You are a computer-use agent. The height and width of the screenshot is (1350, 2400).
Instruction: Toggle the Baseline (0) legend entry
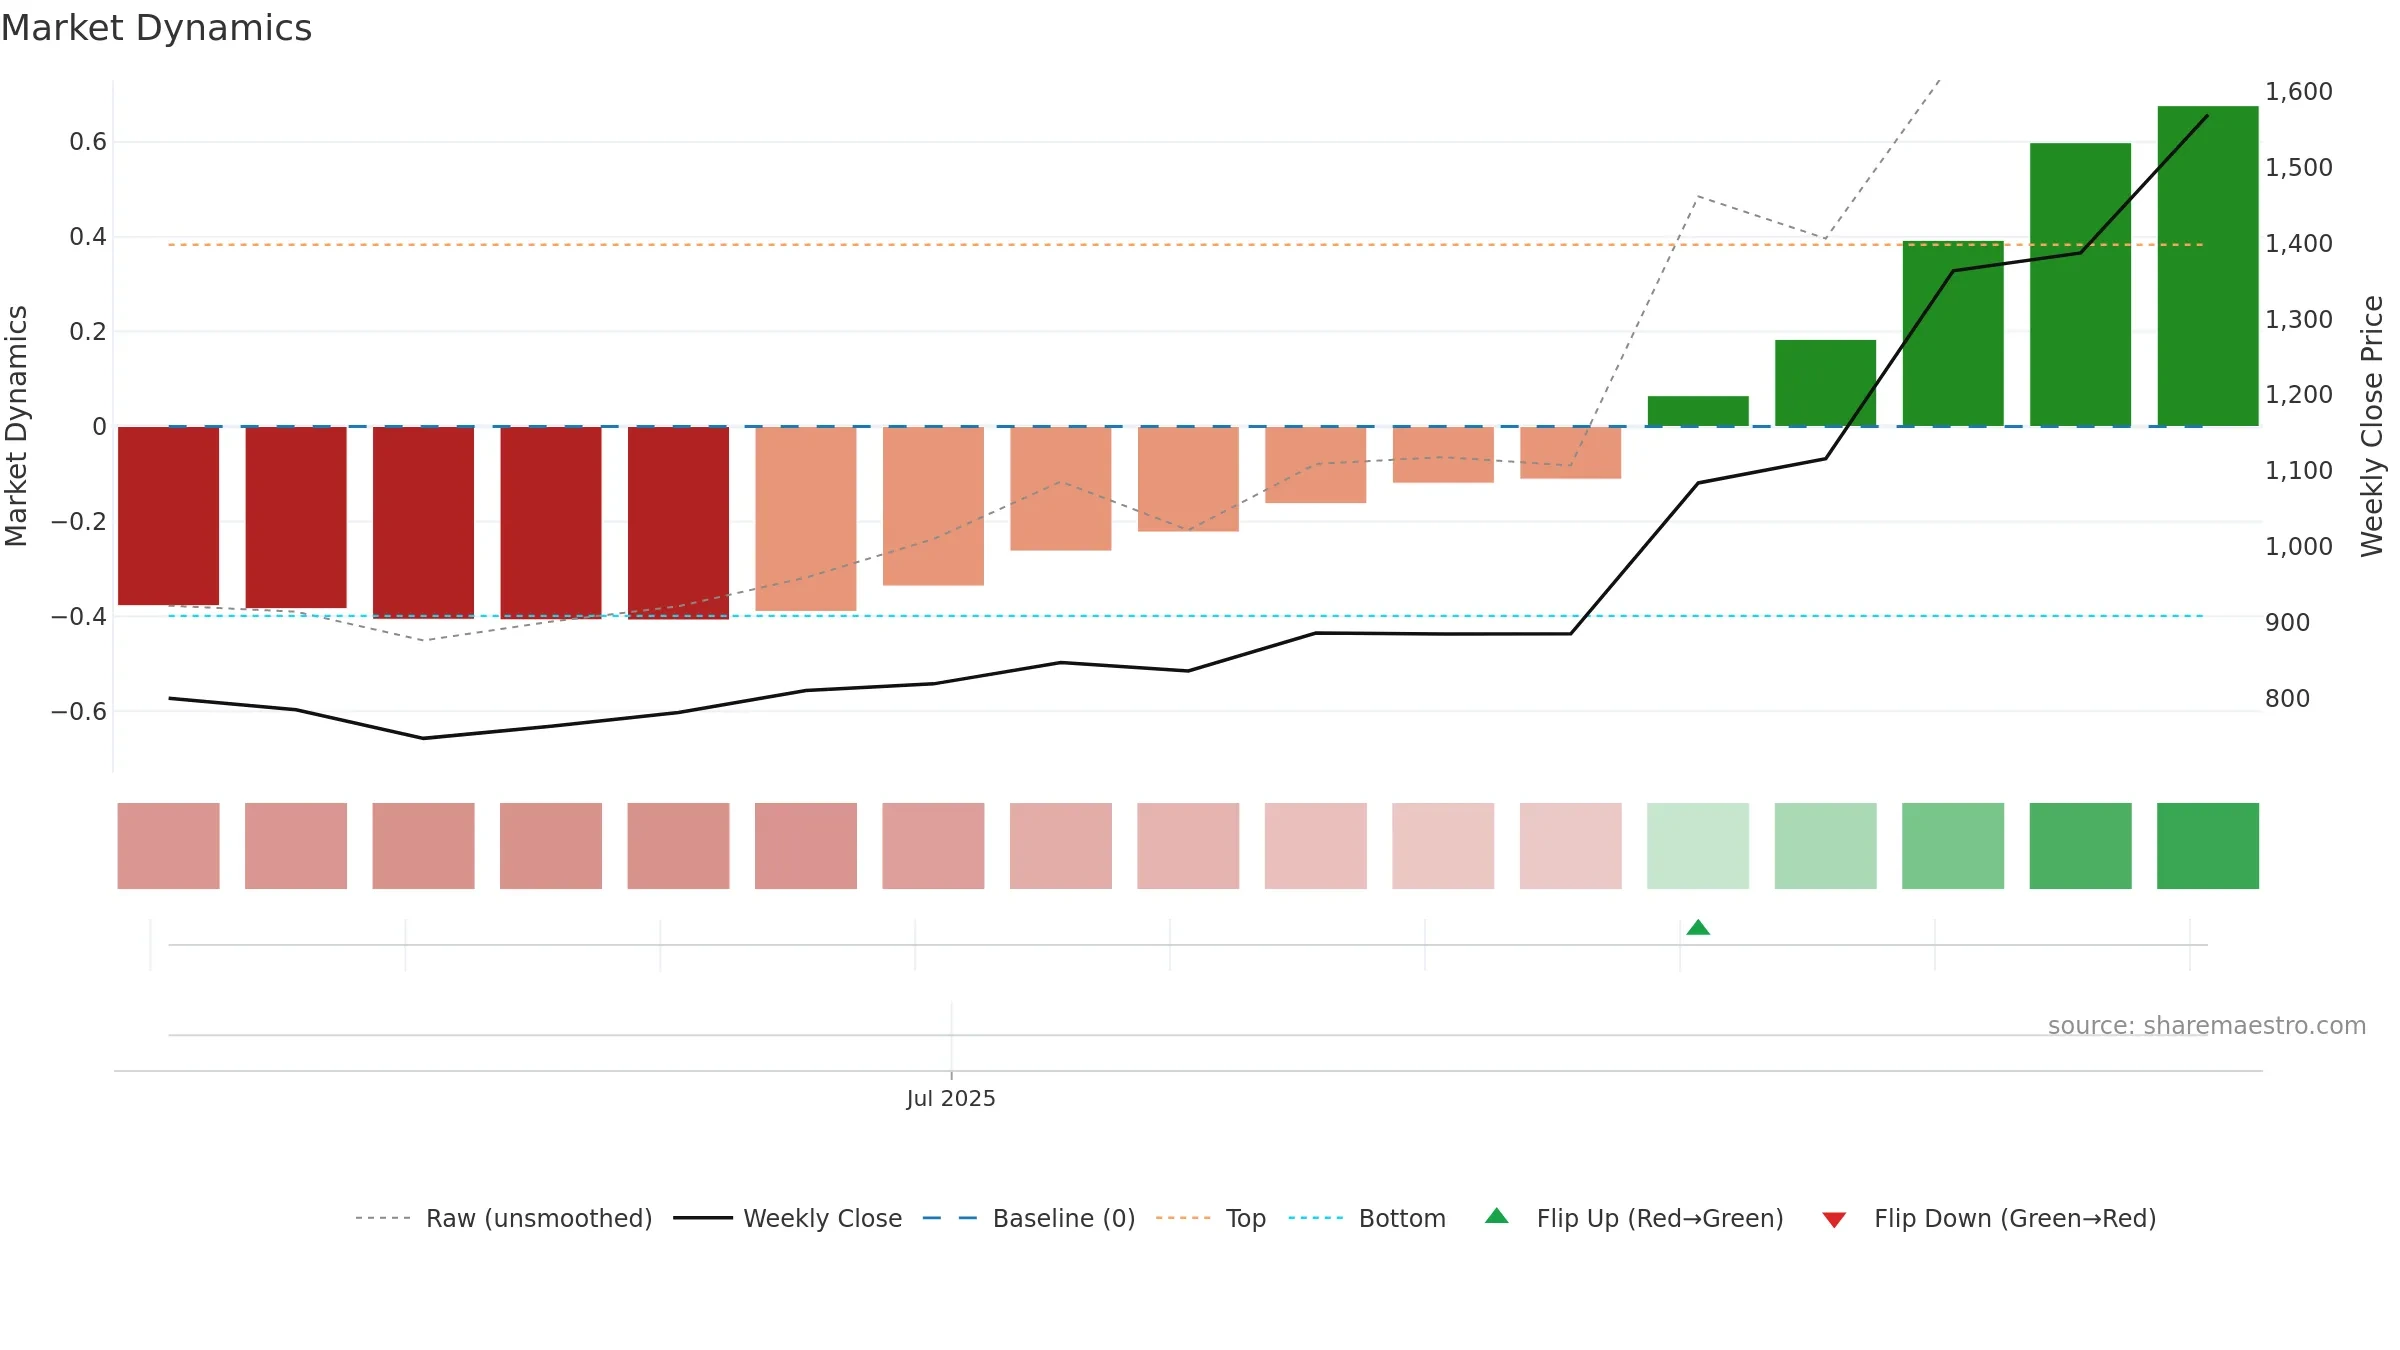point(1029,1218)
